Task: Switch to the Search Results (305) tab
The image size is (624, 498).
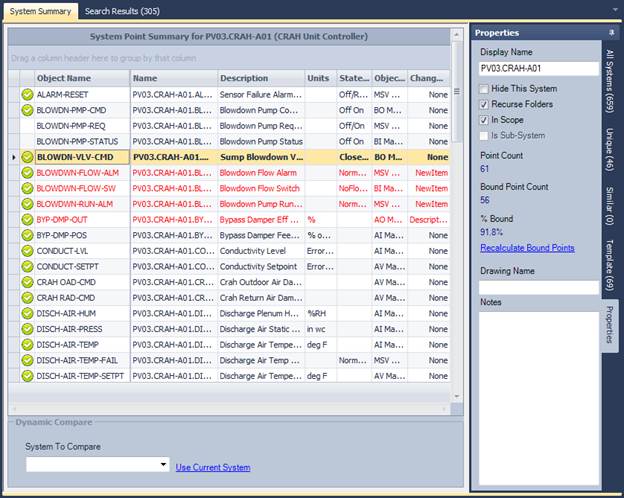Action: (121, 11)
